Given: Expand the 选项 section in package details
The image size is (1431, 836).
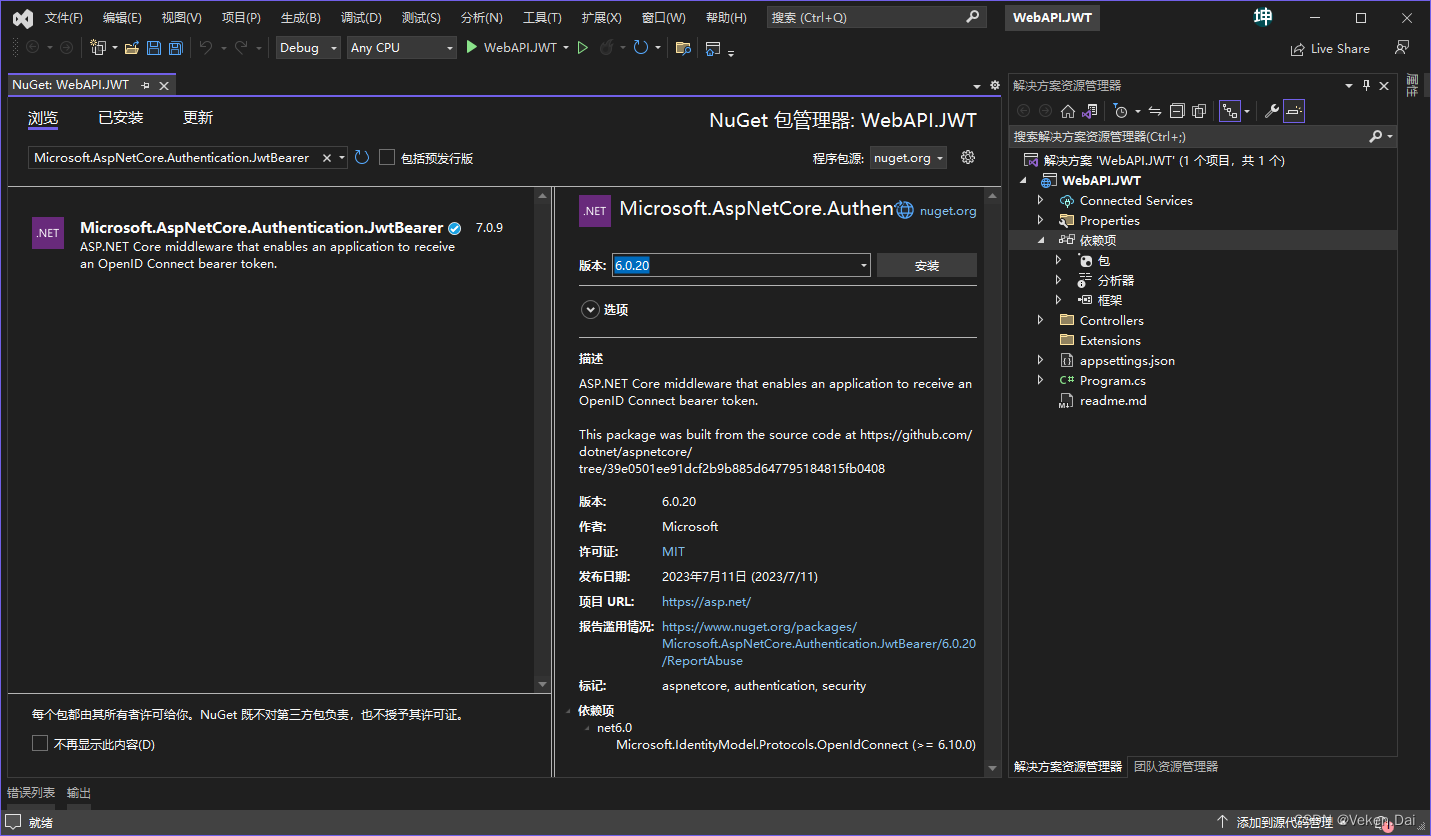Looking at the screenshot, I should click(590, 309).
